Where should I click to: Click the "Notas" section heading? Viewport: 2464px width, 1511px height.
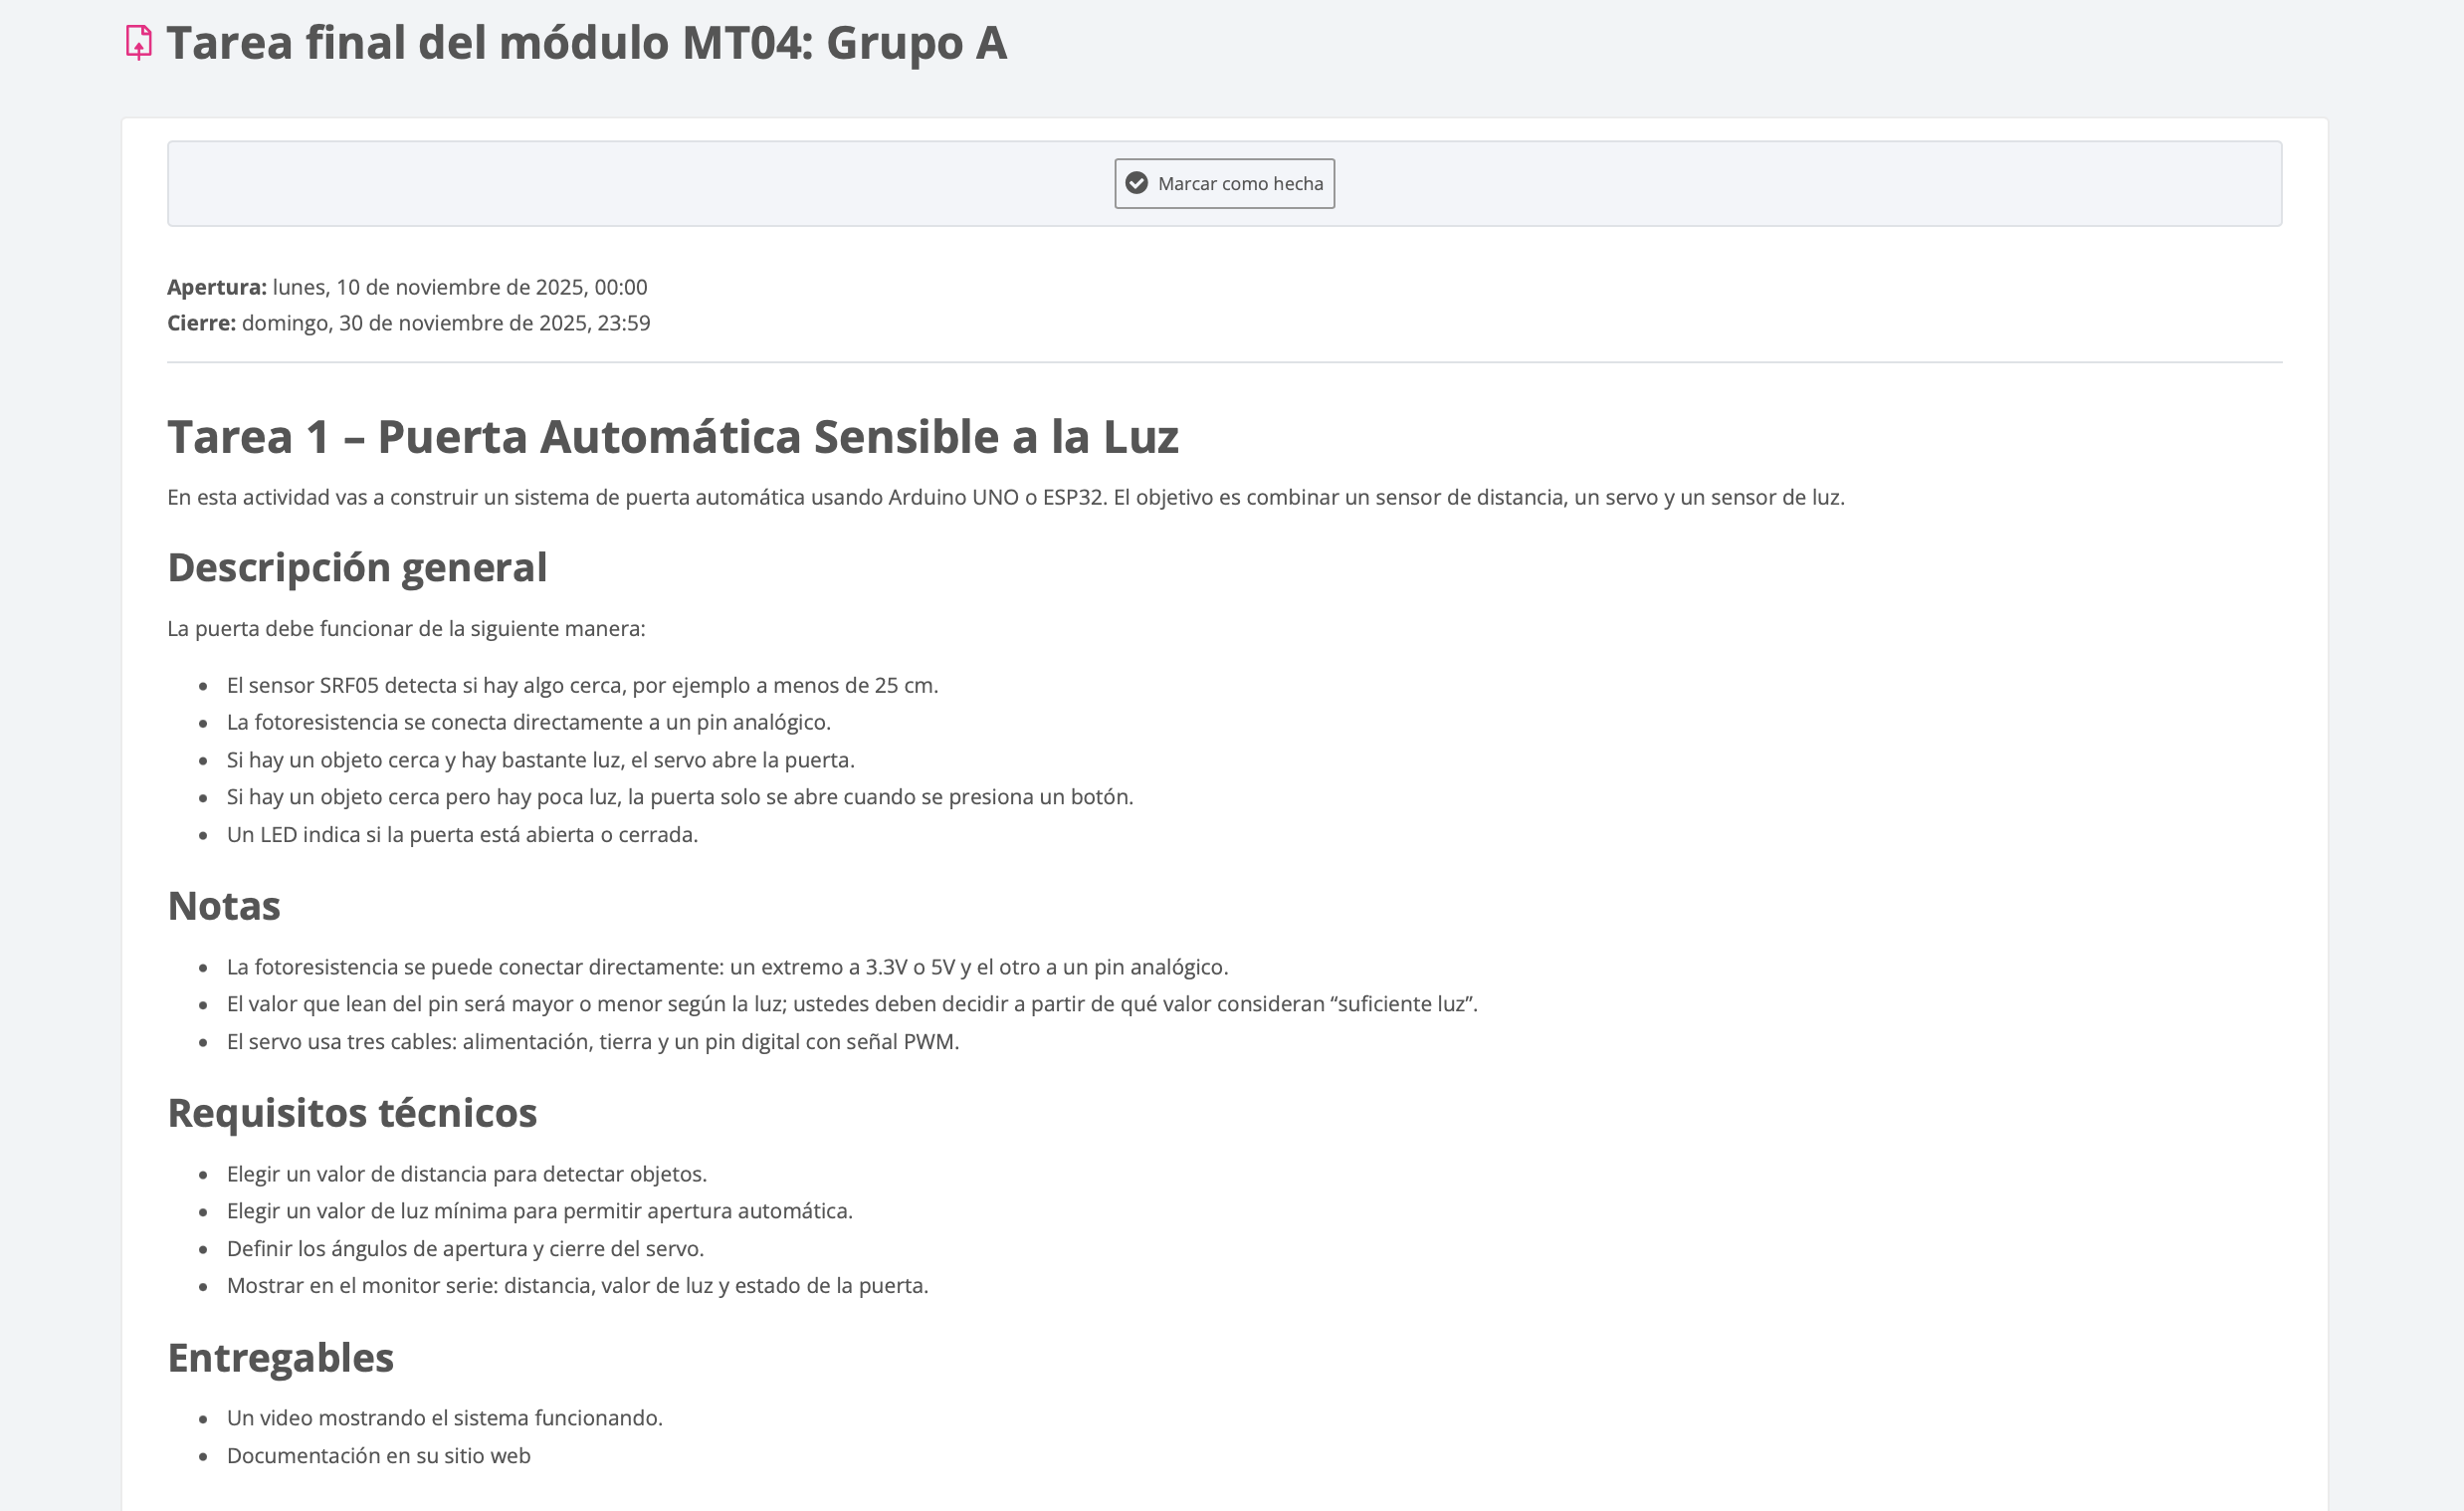point(224,906)
